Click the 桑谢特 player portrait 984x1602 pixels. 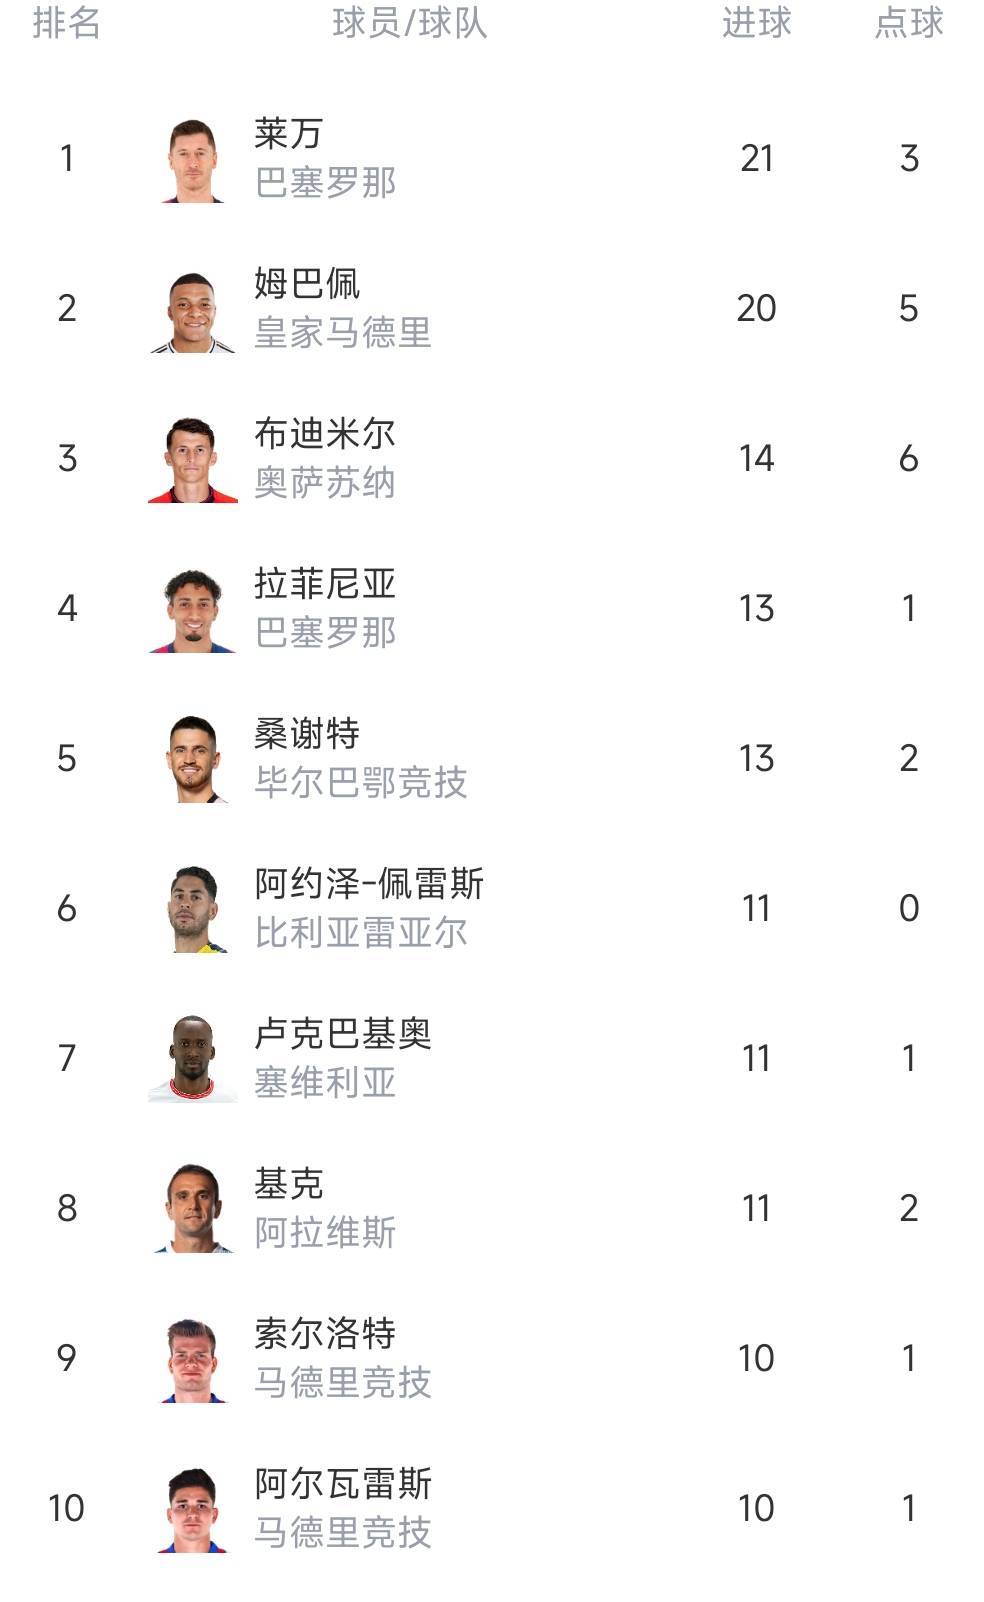(193, 760)
